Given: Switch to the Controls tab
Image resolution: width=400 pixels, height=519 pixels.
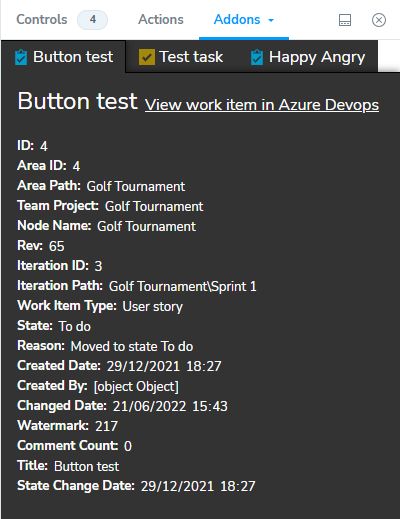Looking at the screenshot, I should tap(42, 20).
